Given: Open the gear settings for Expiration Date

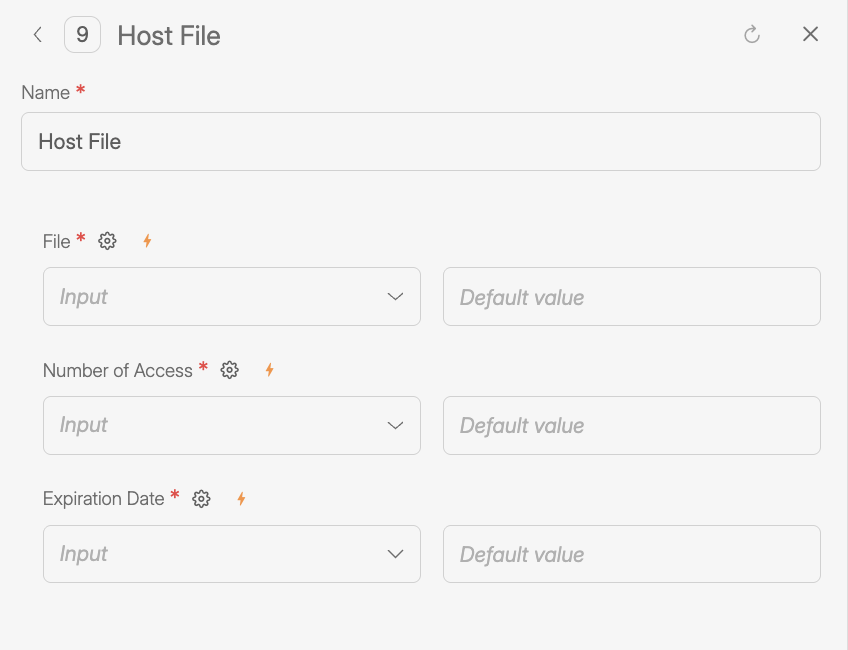Looking at the screenshot, I should click(201, 498).
